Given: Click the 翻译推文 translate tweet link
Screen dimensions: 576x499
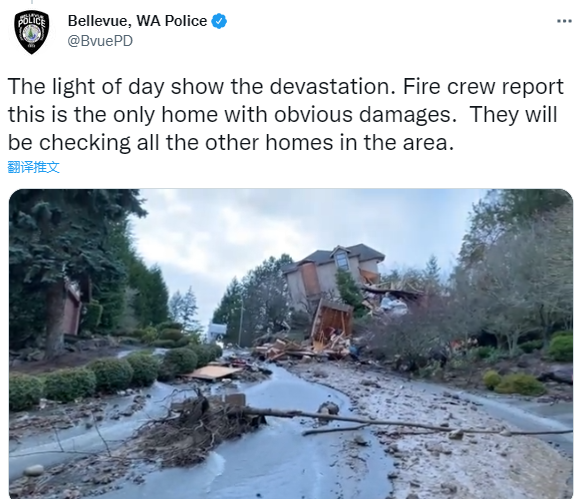Looking at the screenshot, I should (x=33, y=167).
